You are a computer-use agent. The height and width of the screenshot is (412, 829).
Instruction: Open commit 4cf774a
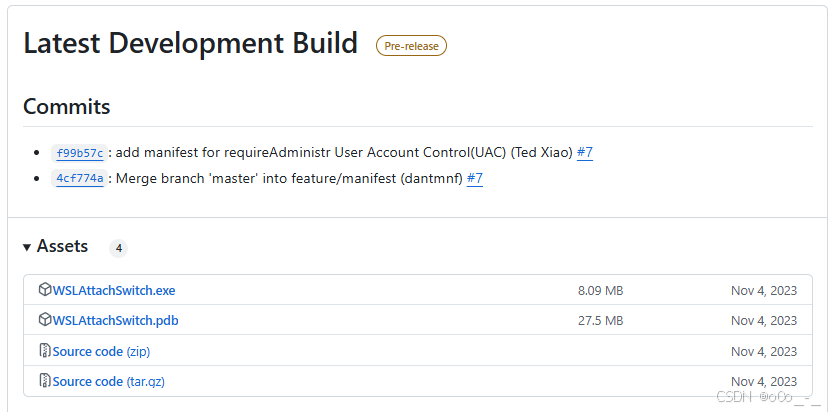point(79,179)
